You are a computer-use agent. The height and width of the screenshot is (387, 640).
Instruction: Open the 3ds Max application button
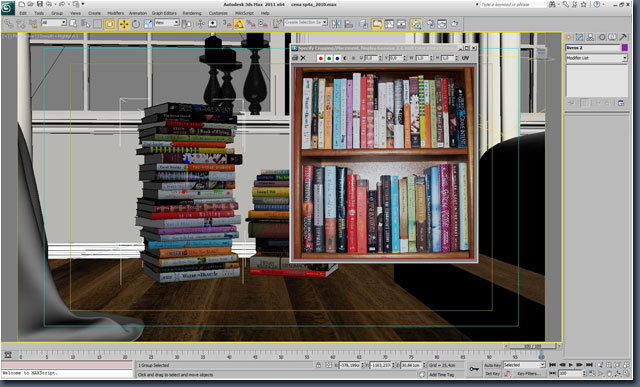point(8,8)
